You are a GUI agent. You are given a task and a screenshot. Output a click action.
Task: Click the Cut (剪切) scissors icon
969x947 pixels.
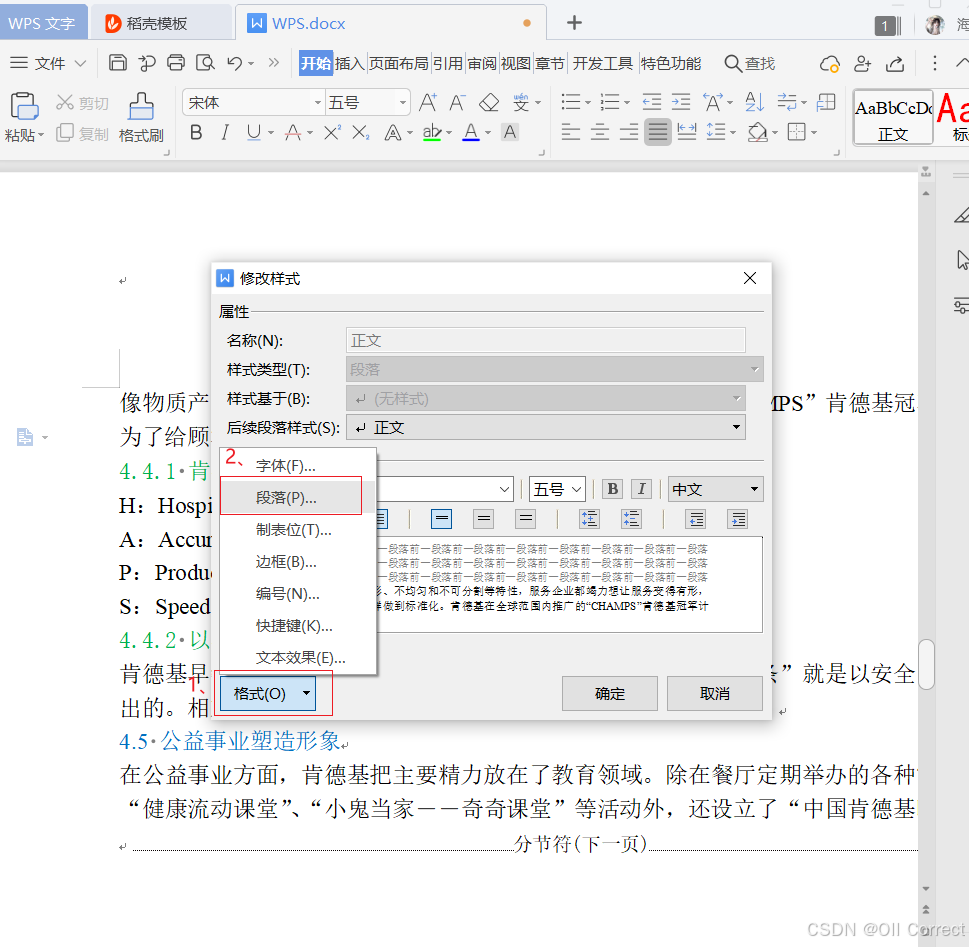pyautogui.click(x=64, y=102)
